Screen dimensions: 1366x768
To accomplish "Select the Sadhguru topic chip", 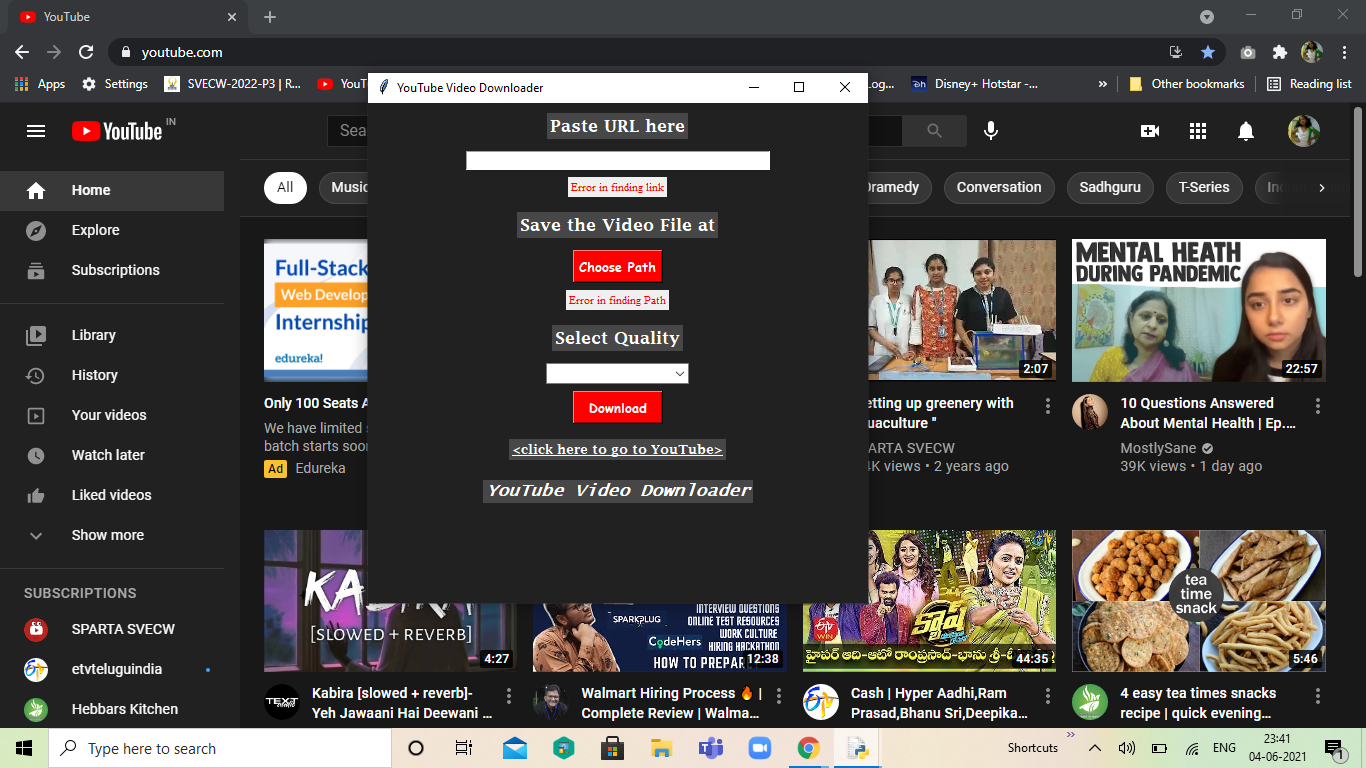I will coord(1110,187).
